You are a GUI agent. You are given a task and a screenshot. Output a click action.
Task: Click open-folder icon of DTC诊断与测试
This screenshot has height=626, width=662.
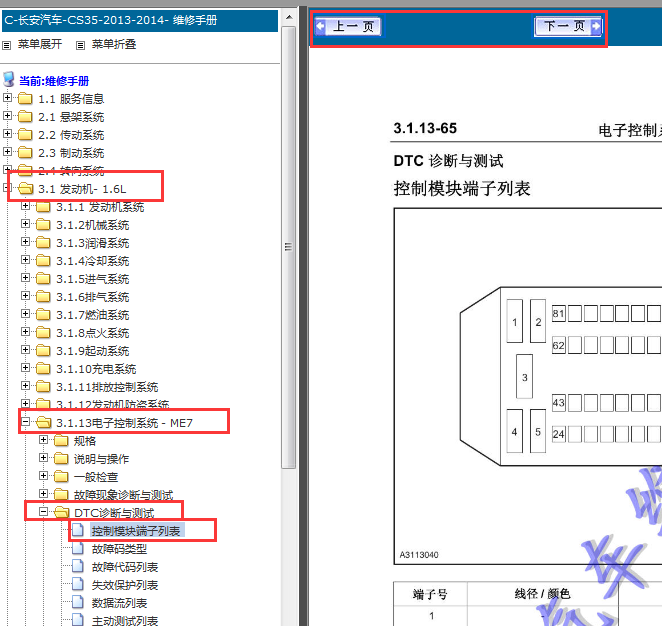click(62, 512)
